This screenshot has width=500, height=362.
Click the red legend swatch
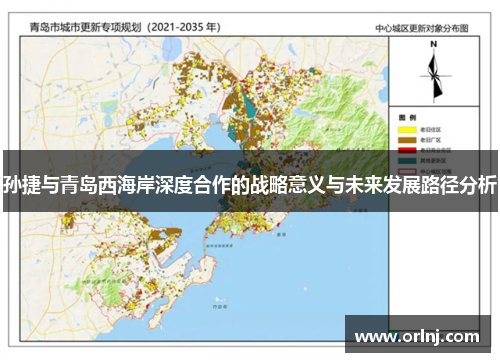click(x=407, y=150)
